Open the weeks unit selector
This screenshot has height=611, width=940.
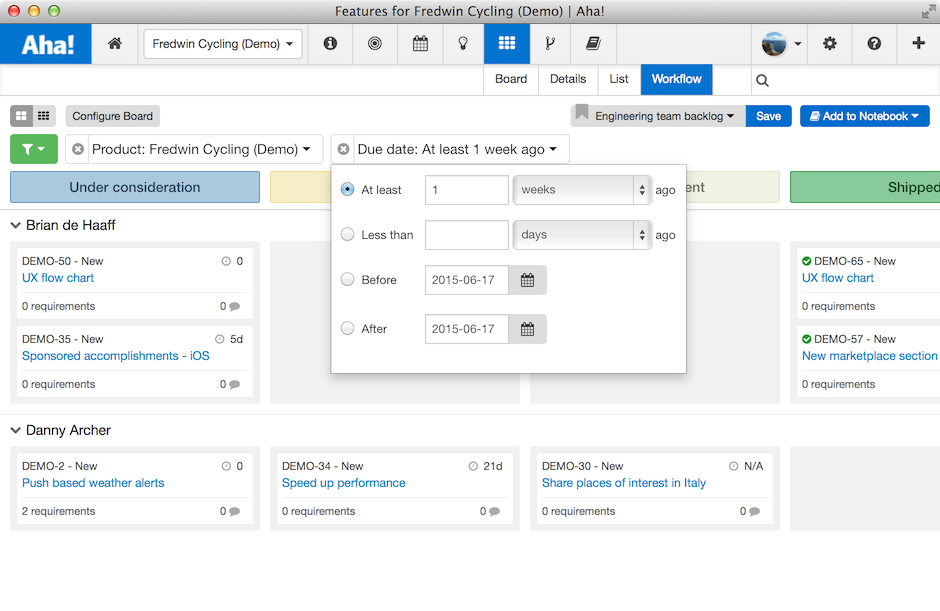click(x=582, y=189)
